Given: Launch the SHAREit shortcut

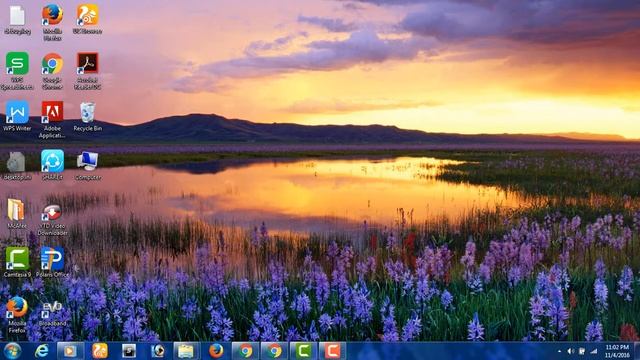Looking at the screenshot, I should (52, 164).
